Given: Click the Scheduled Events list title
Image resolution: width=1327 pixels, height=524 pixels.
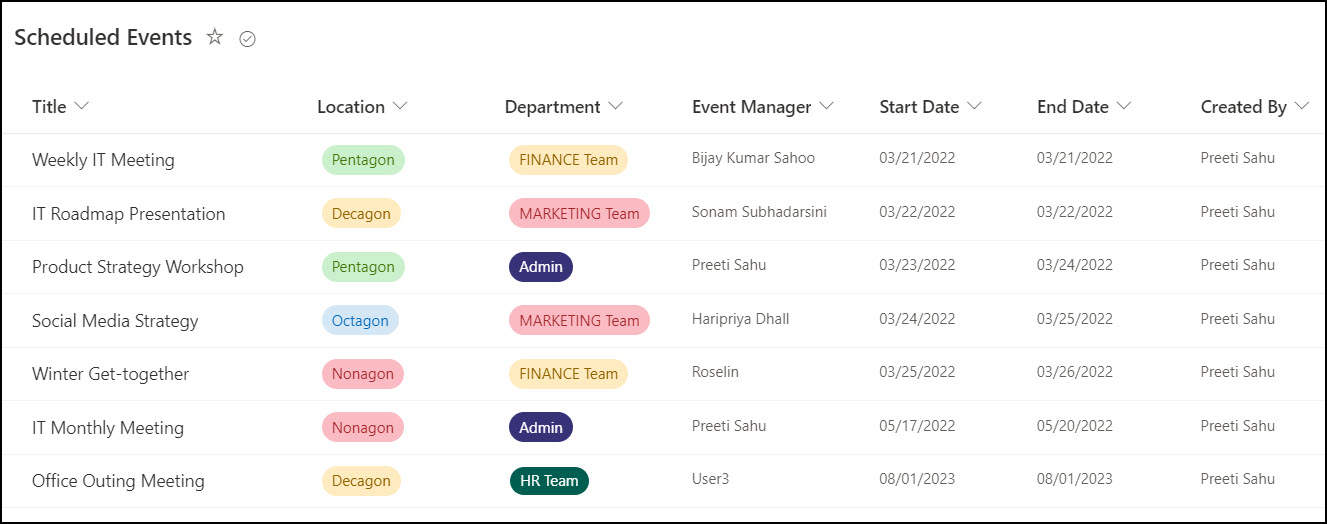Looking at the screenshot, I should coord(103,38).
